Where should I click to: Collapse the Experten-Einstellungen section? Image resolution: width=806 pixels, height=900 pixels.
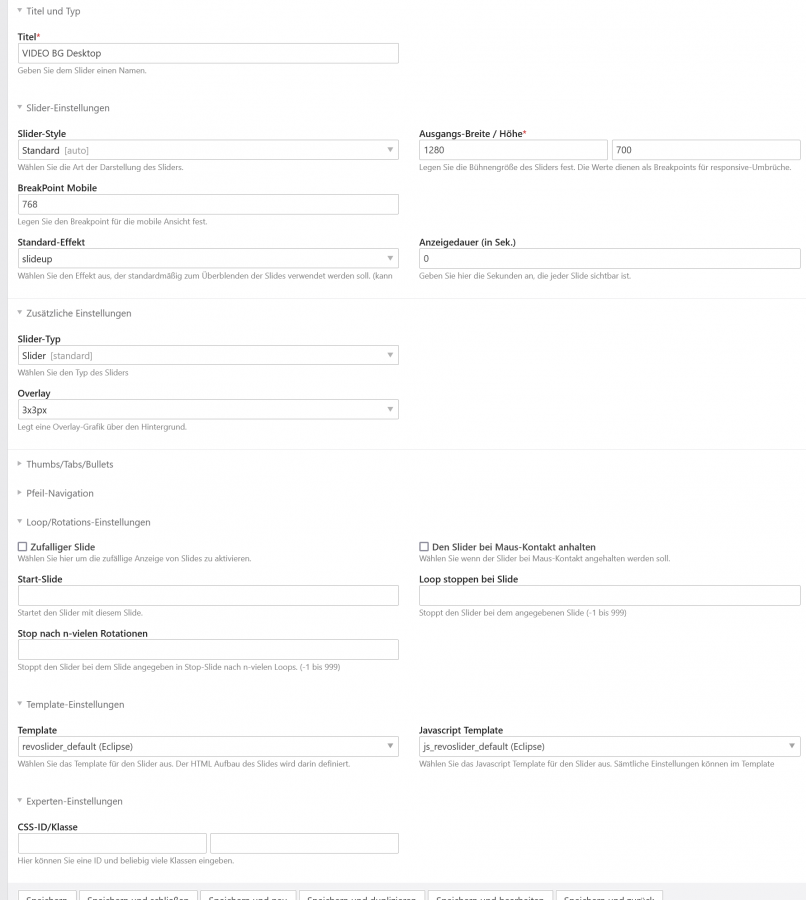(74, 801)
